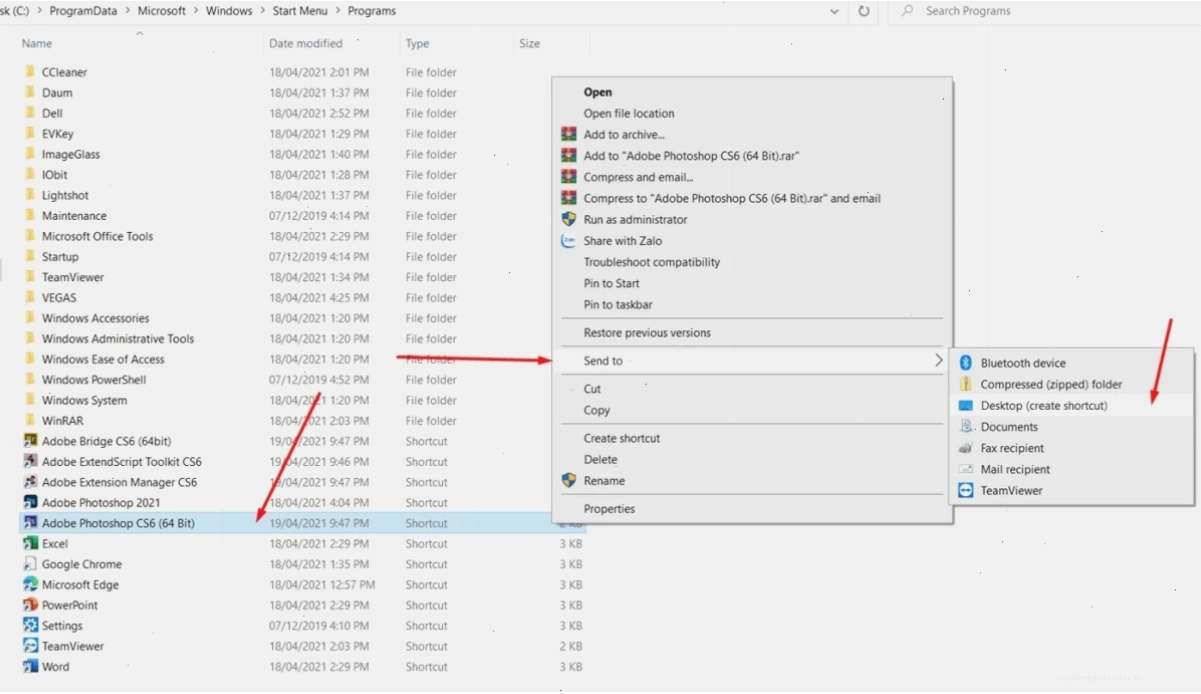1201x694 pixels.
Task: Click the Adobe Bridge CS6 (64bit) icon
Action: (30, 441)
